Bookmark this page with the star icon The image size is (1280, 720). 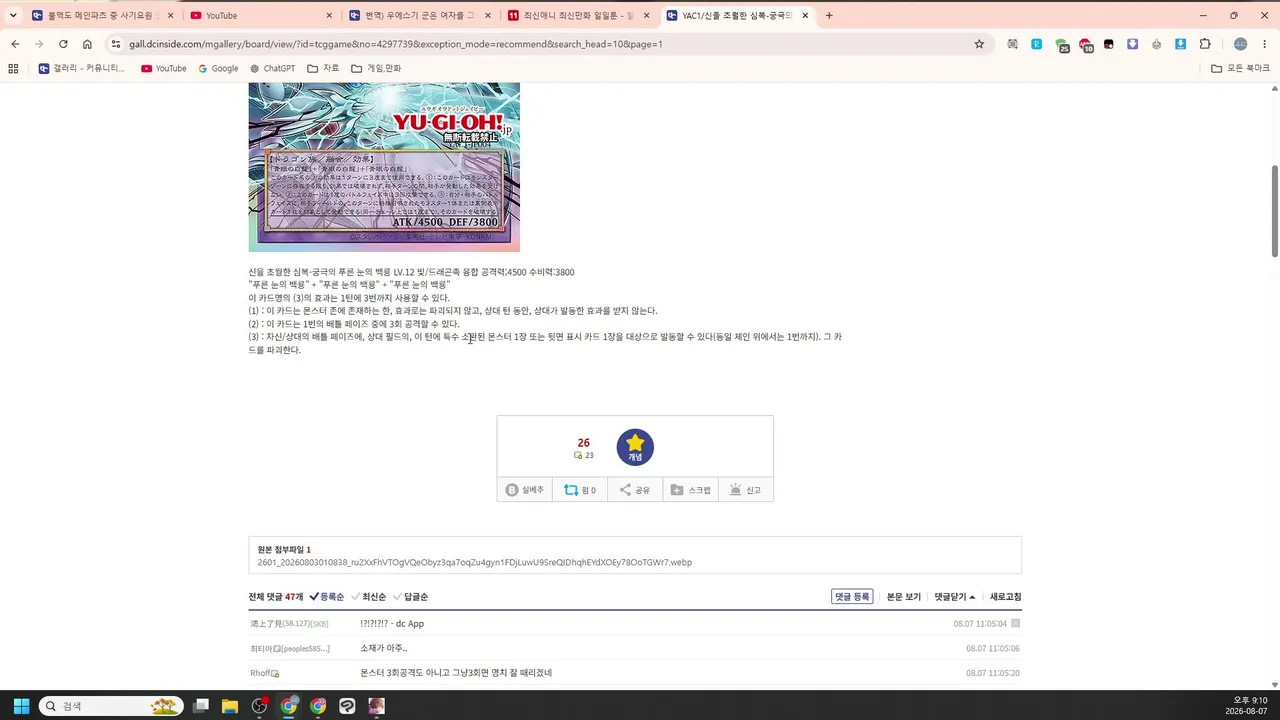click(x=979, y=44)
